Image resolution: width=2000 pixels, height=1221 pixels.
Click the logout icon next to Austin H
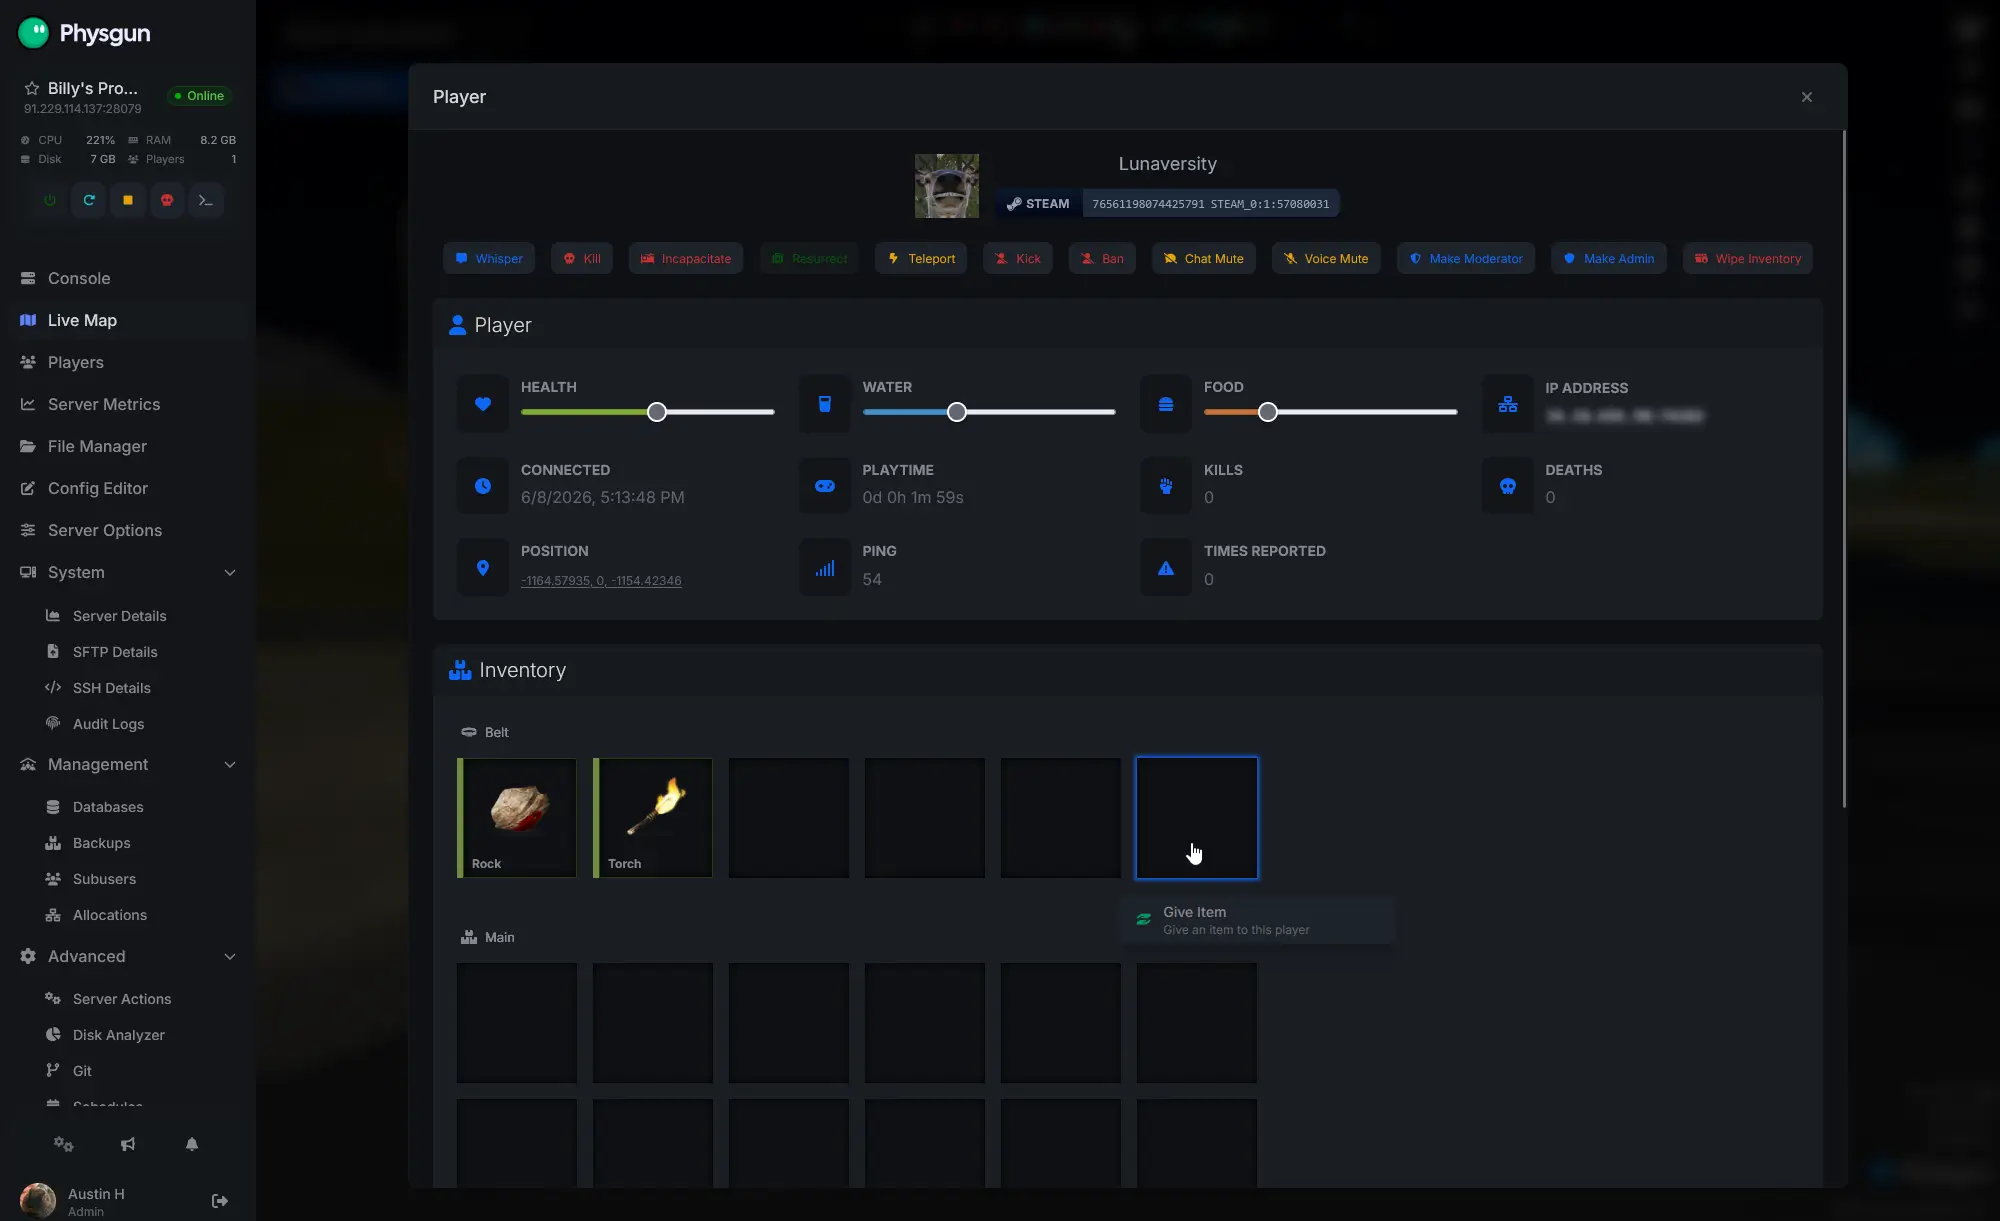point(220,1201)
